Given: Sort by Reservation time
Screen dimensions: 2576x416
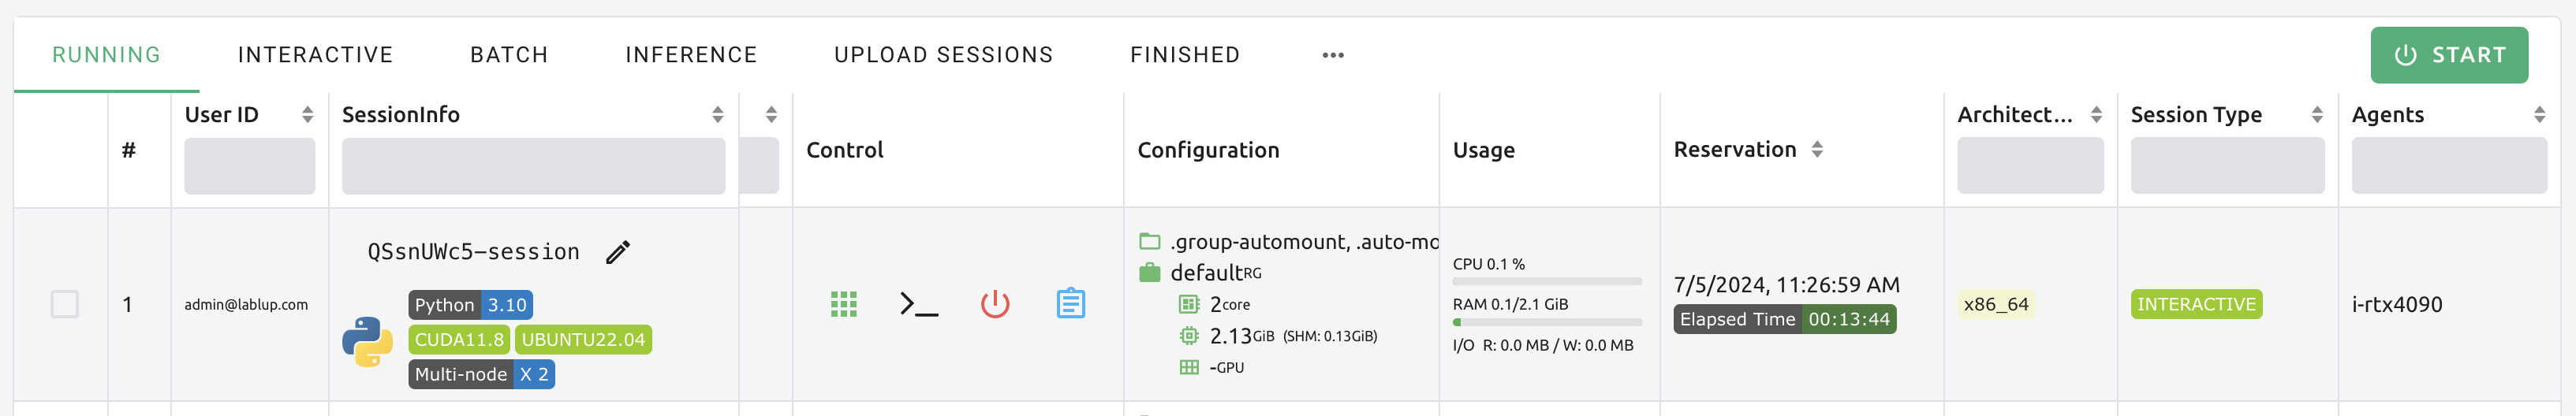Looking at the screenshot, I should pyautogui.click(x=1817, y=150).
